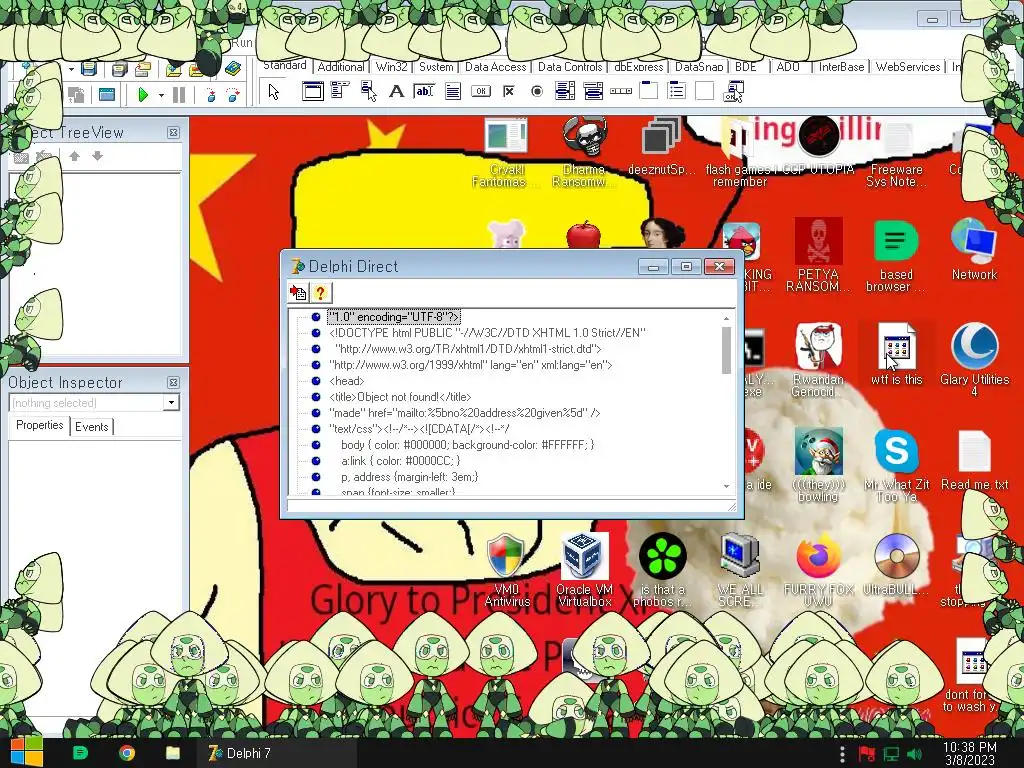Choose the Edit (ab|) component
The width and height of the screenshot is (1024, 768).
tap(424, 91)
